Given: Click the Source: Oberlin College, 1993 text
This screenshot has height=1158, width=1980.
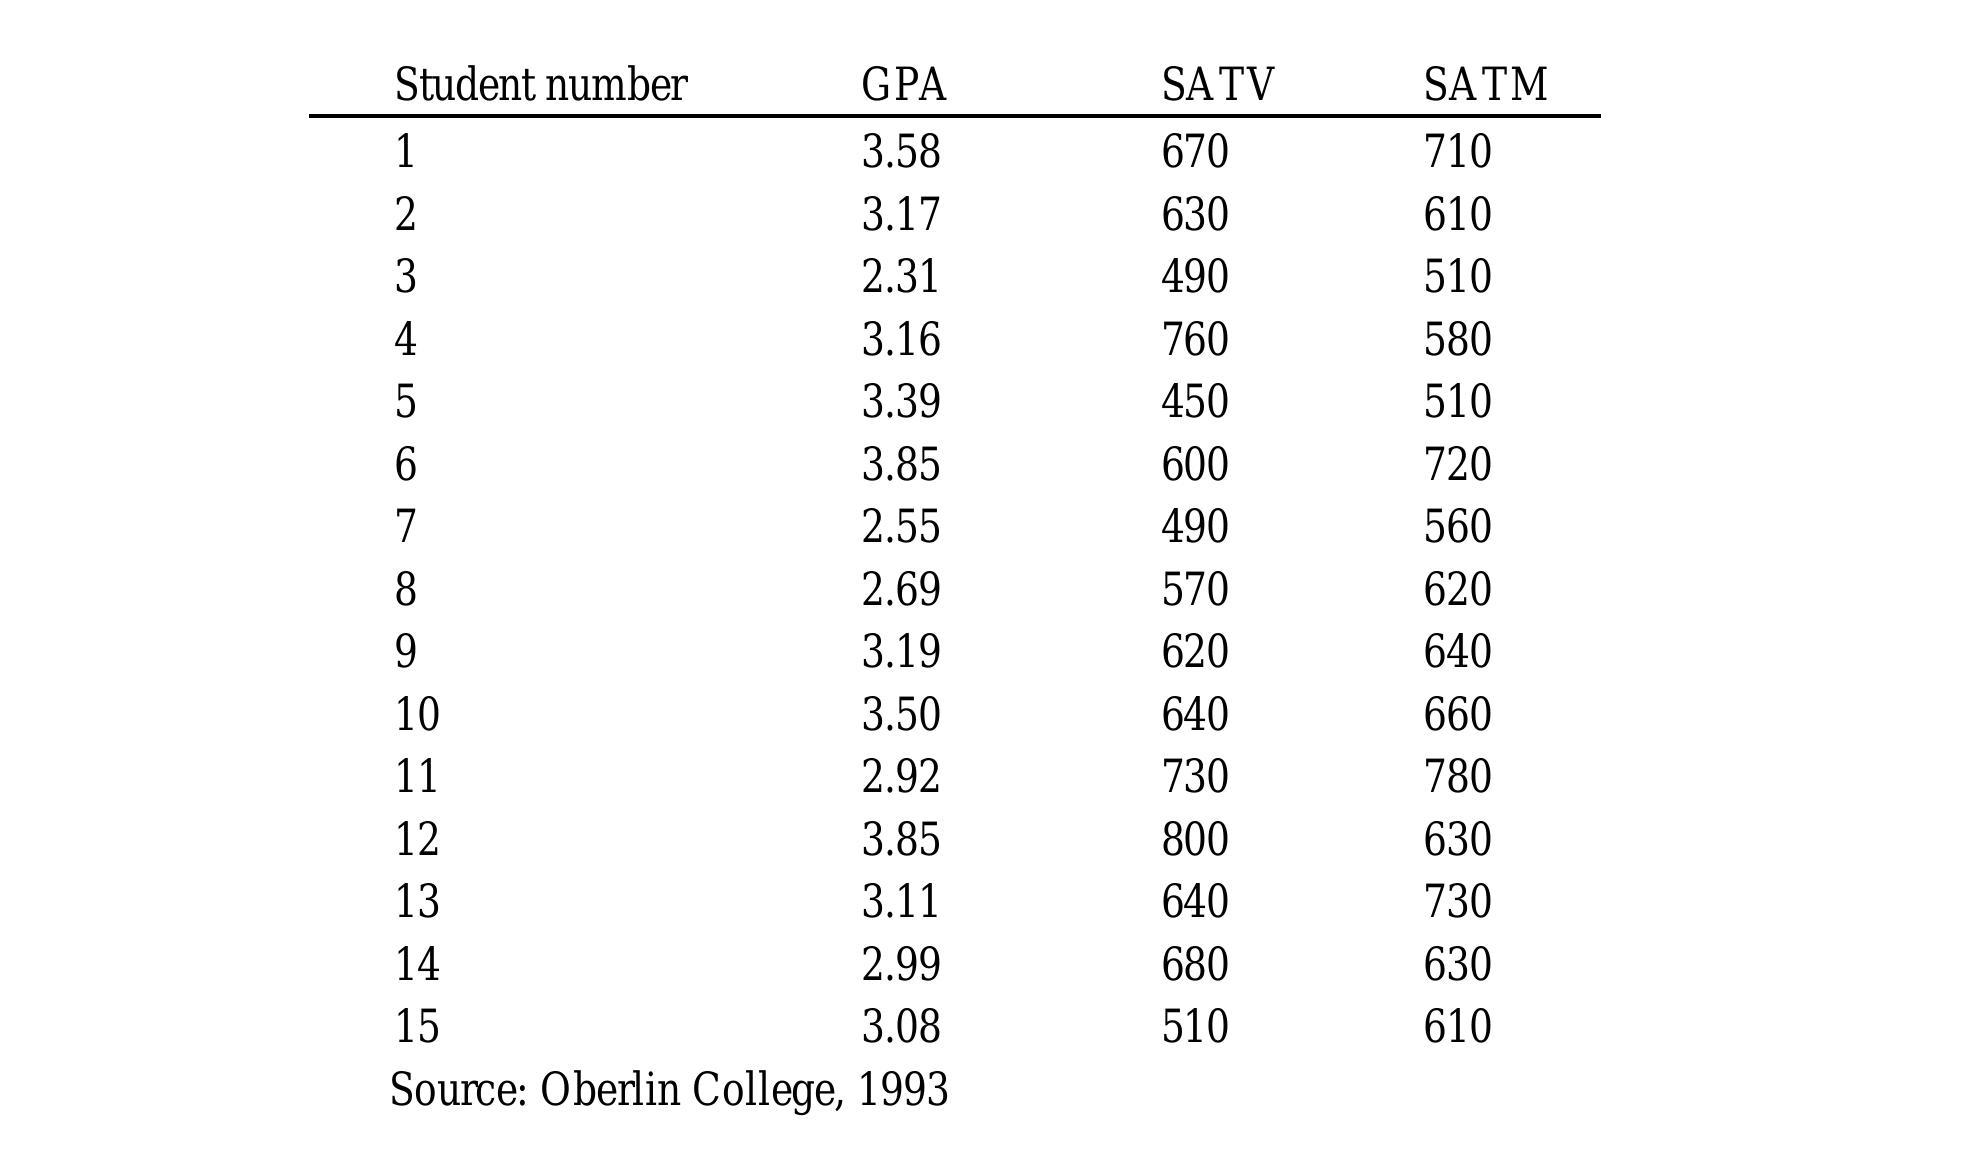Looking at the screenshot, I should pyautogui.click(x=668, y=1089).
